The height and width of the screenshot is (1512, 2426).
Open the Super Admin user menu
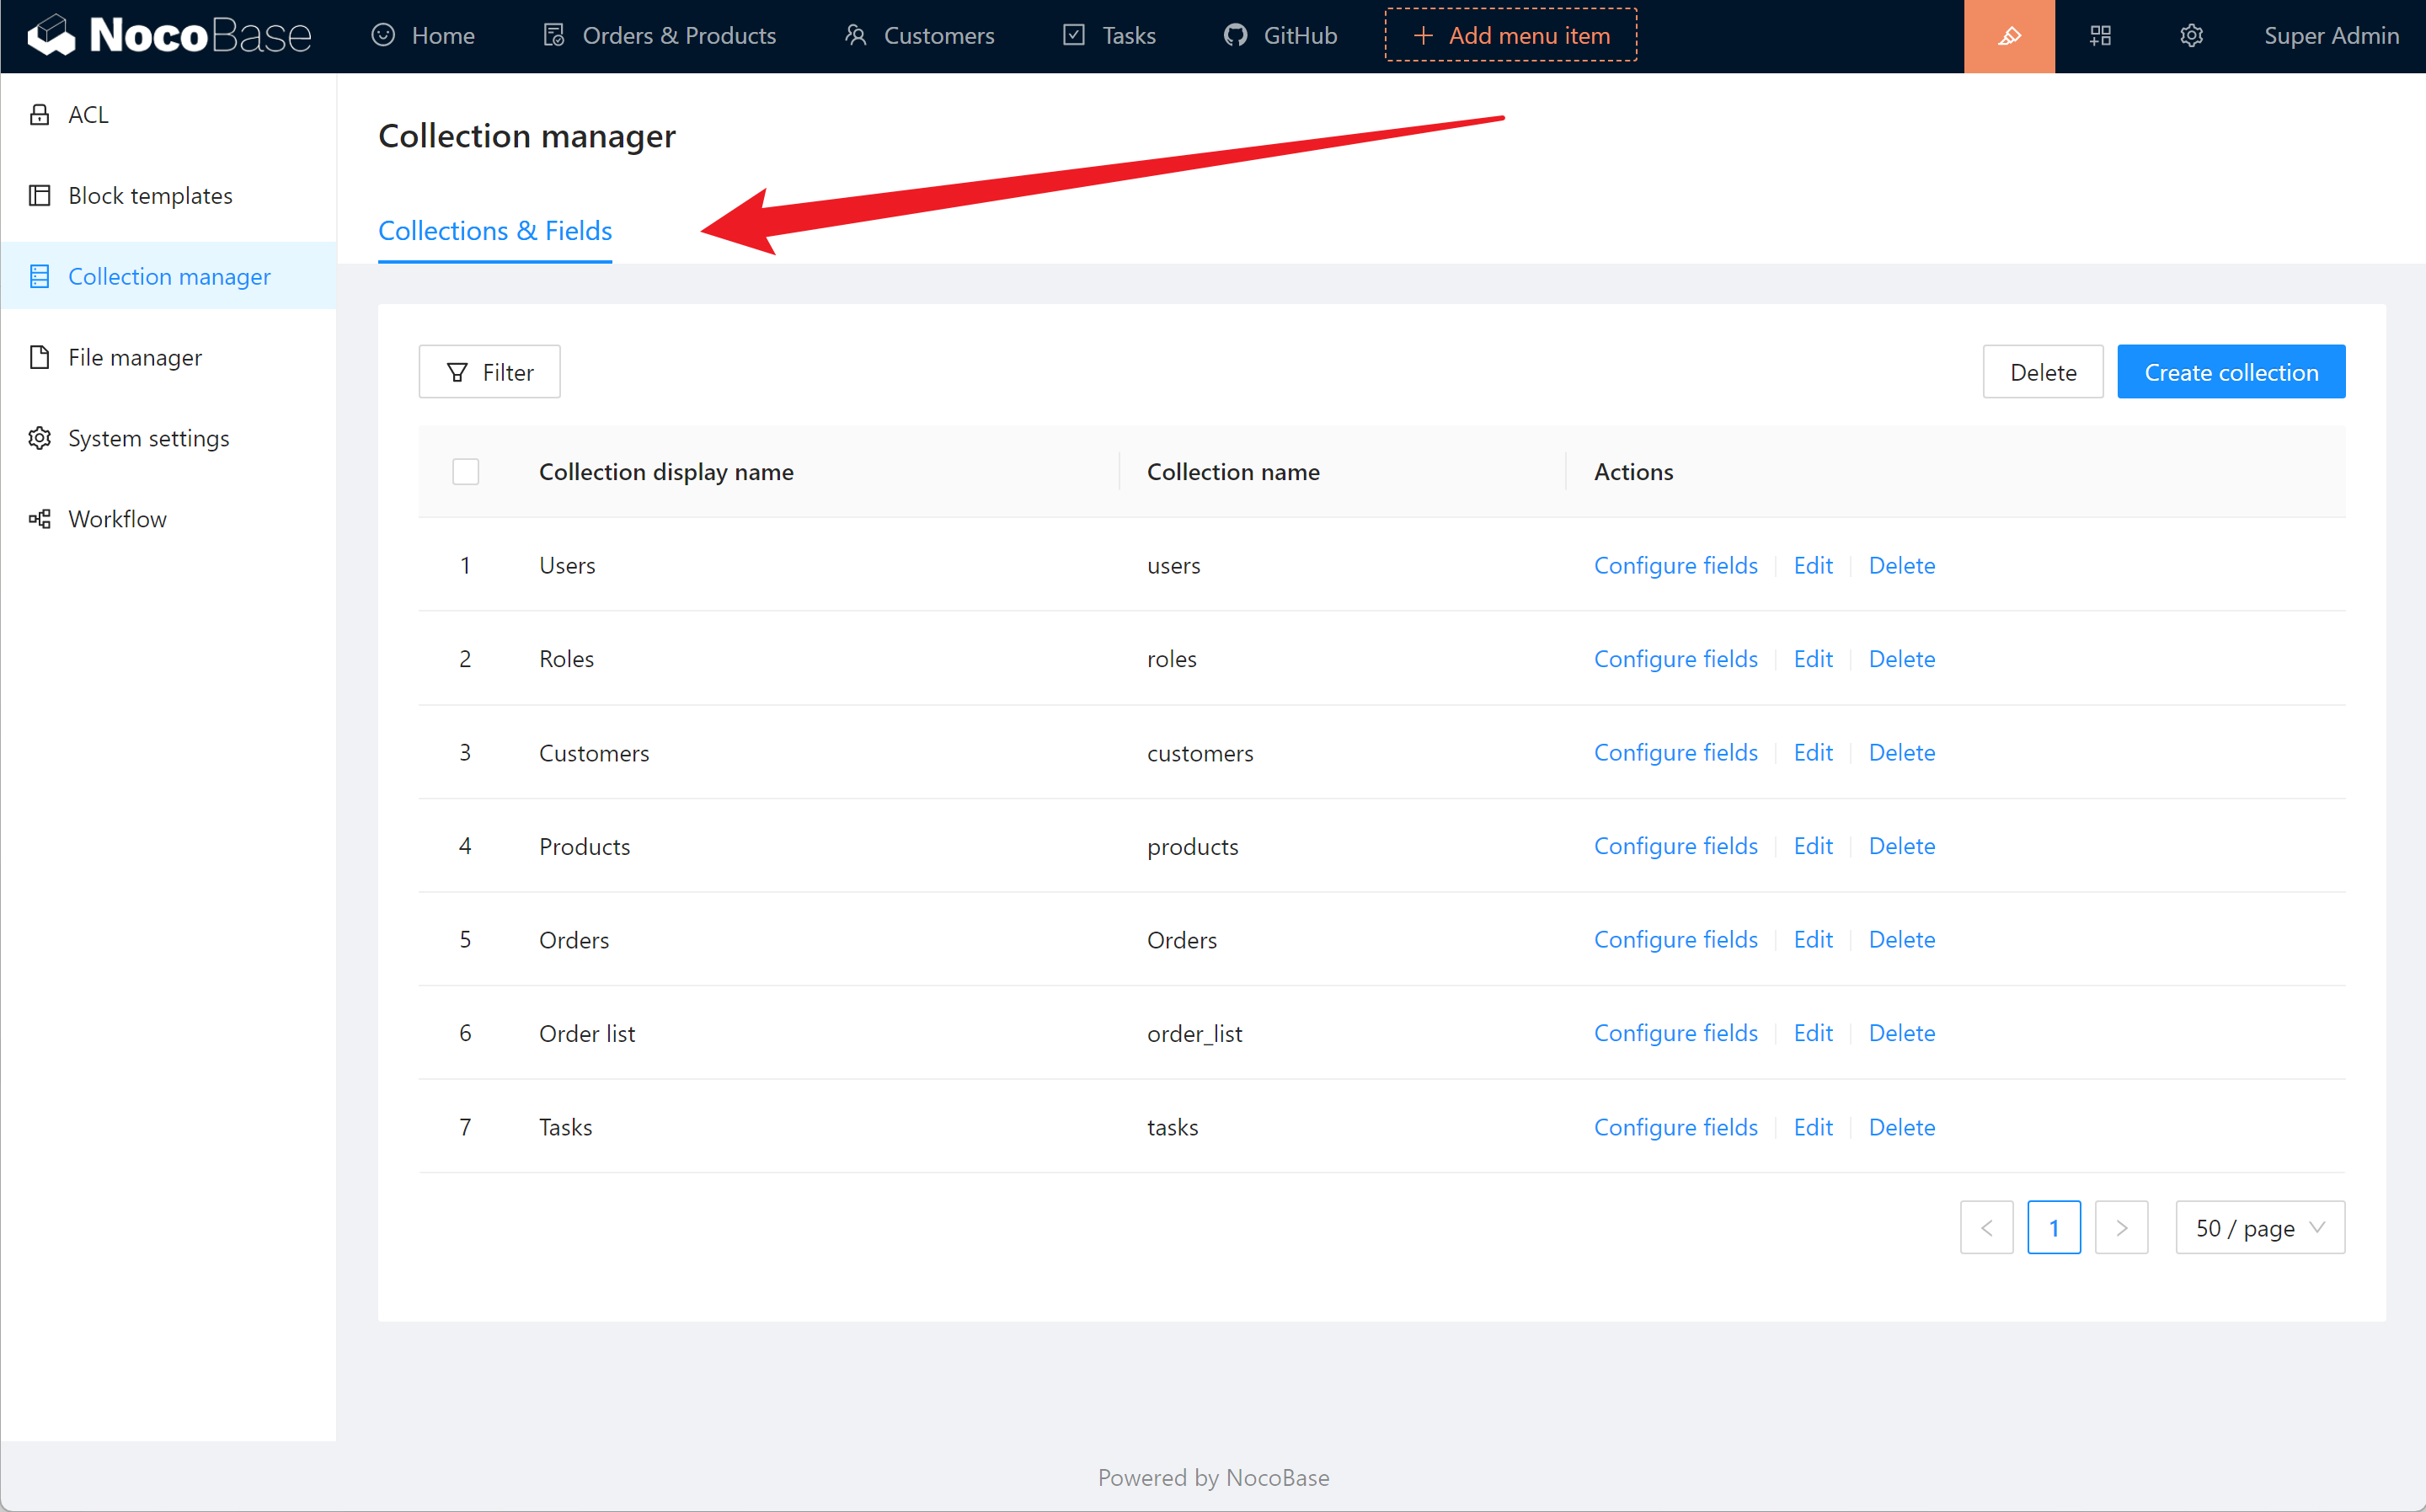click(x=2330, y=36)
